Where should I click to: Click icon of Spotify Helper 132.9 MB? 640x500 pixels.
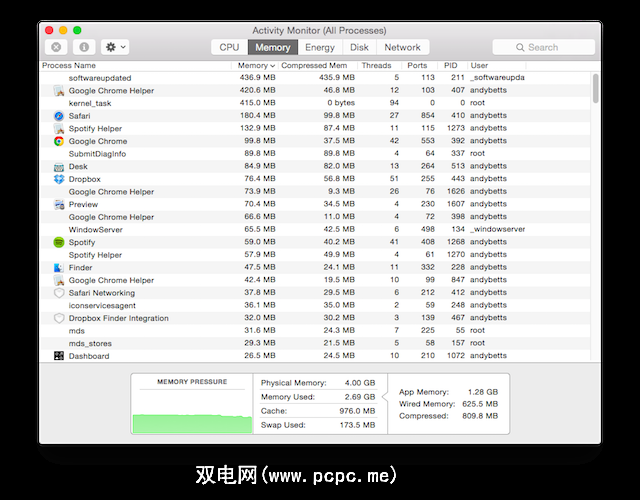coord(59,129)
